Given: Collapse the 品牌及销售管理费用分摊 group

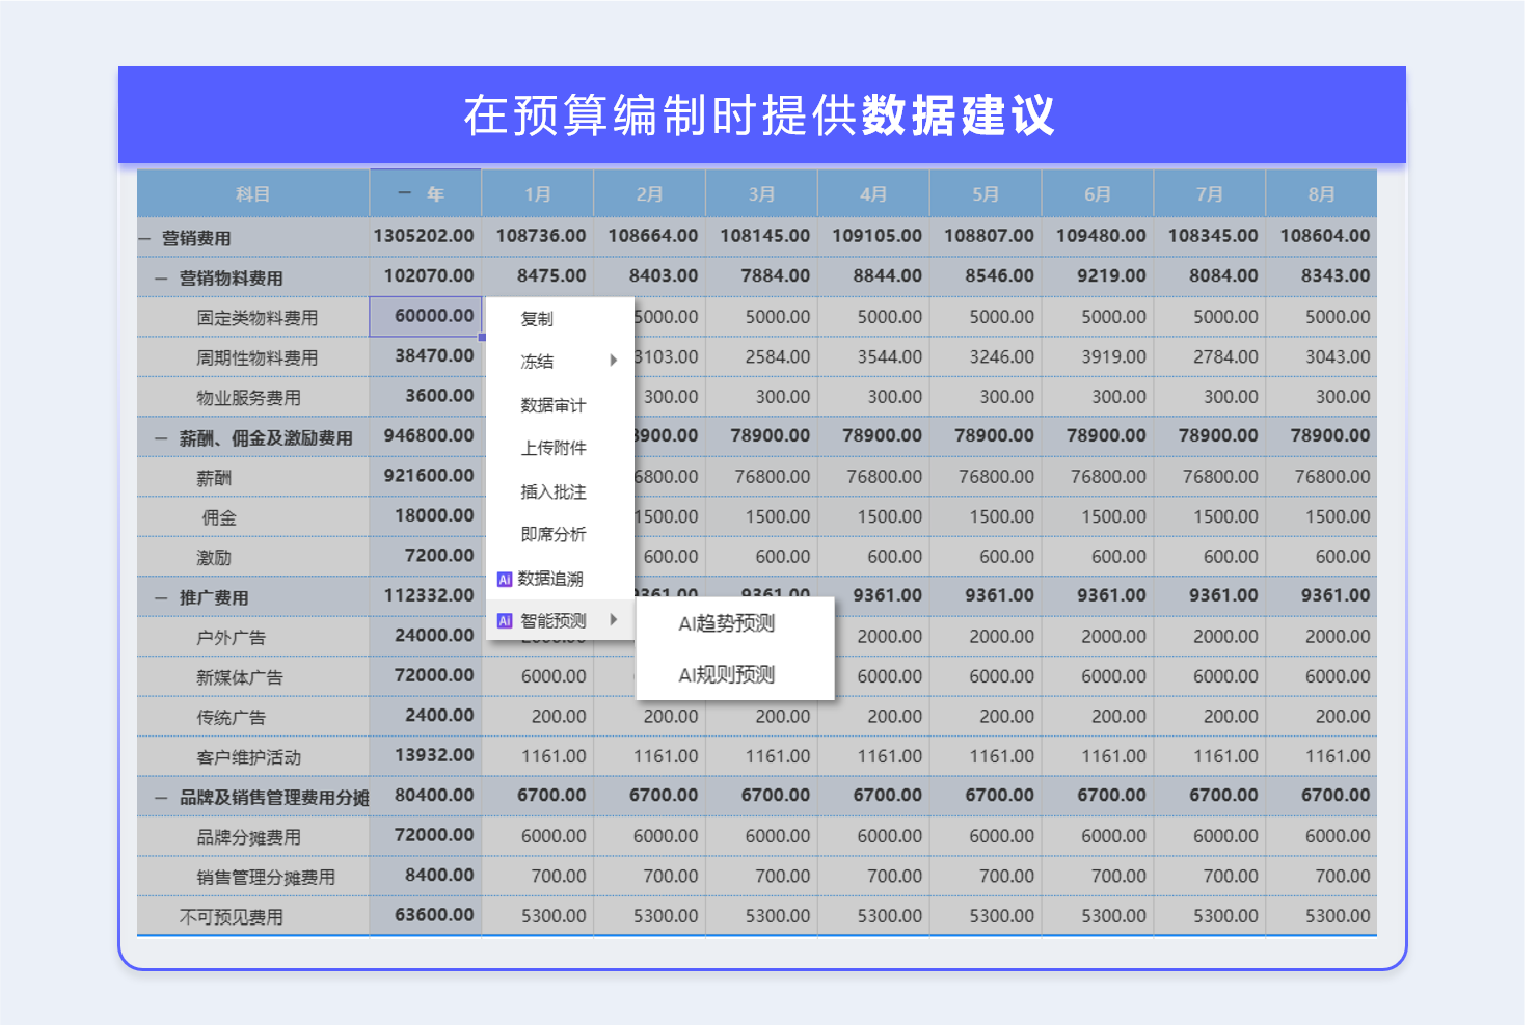Looking at the screenshot, I should [x=161, y=798].
